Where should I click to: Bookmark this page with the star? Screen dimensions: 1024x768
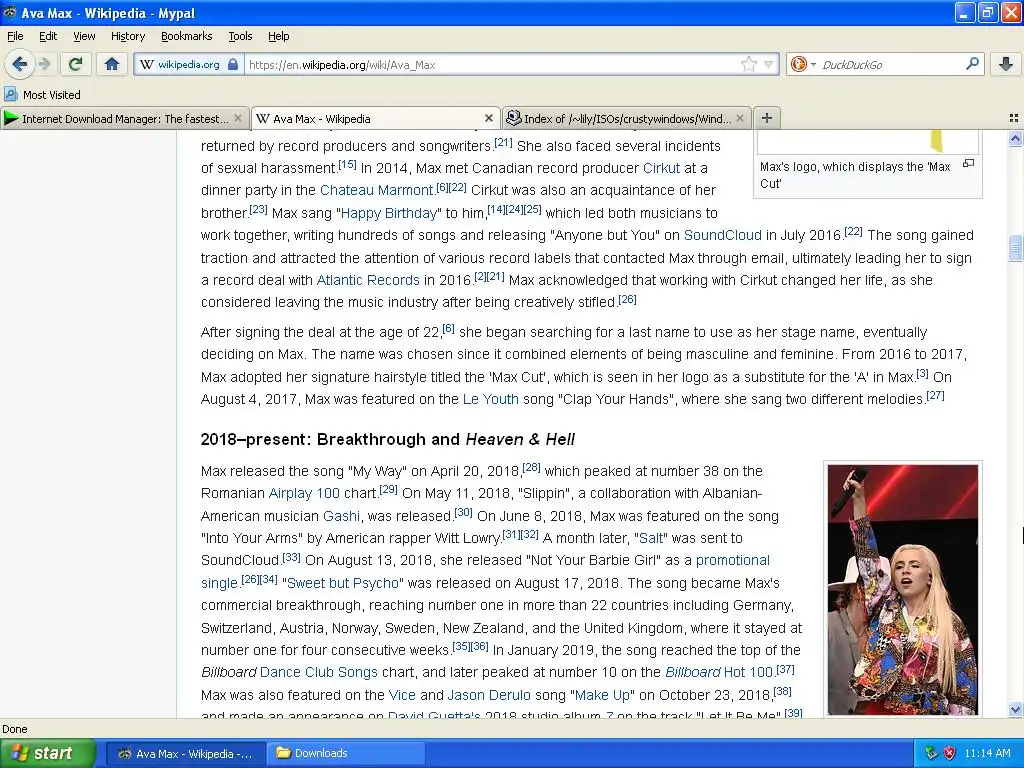(x=748, y=64)
